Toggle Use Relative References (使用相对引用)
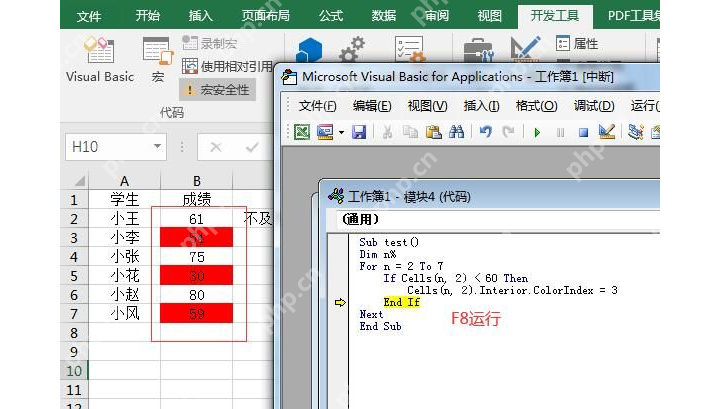Screen dimensions: 720x409 (x=227, y=67)
